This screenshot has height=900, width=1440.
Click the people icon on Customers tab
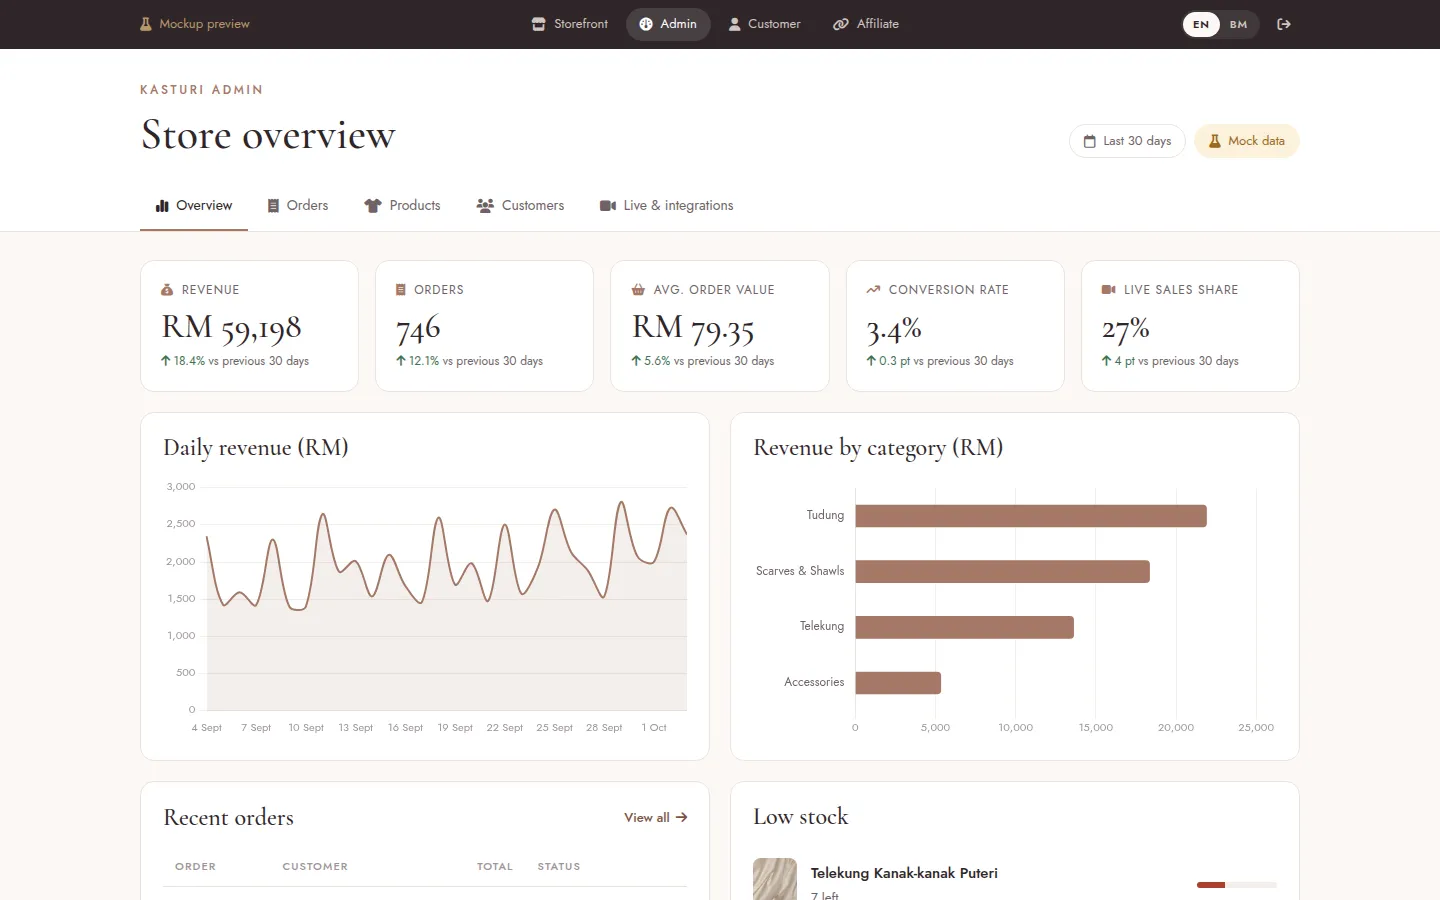pyautogui.click(x=485, y=206)
